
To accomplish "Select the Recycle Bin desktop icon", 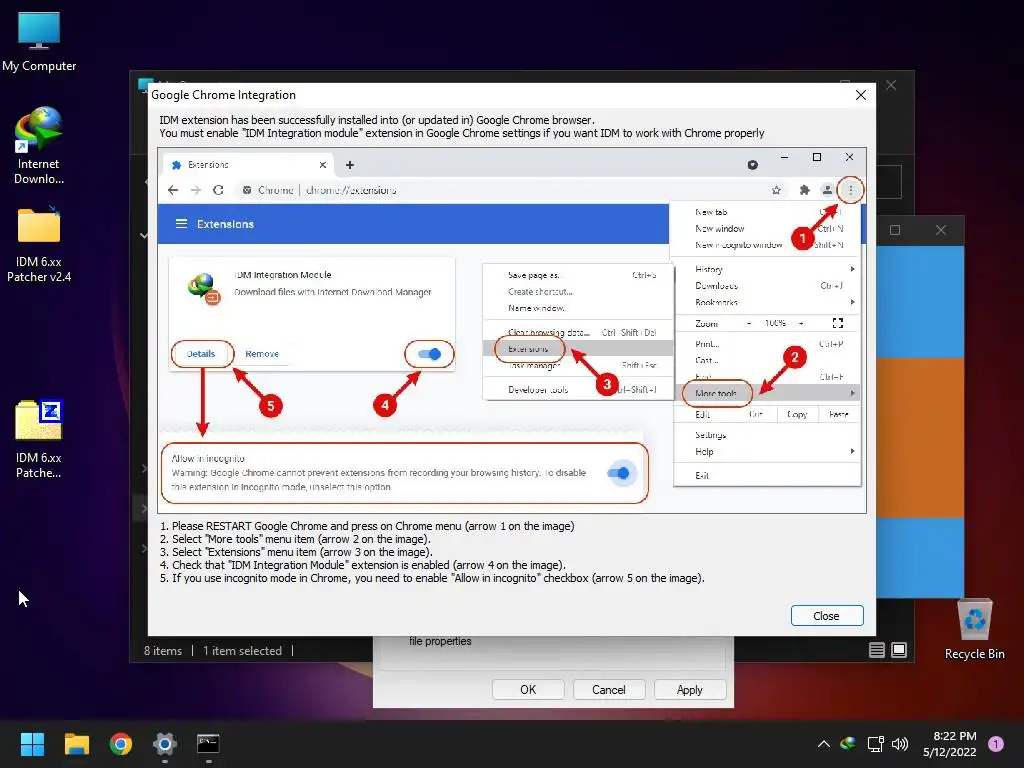I will coord(974,630).
